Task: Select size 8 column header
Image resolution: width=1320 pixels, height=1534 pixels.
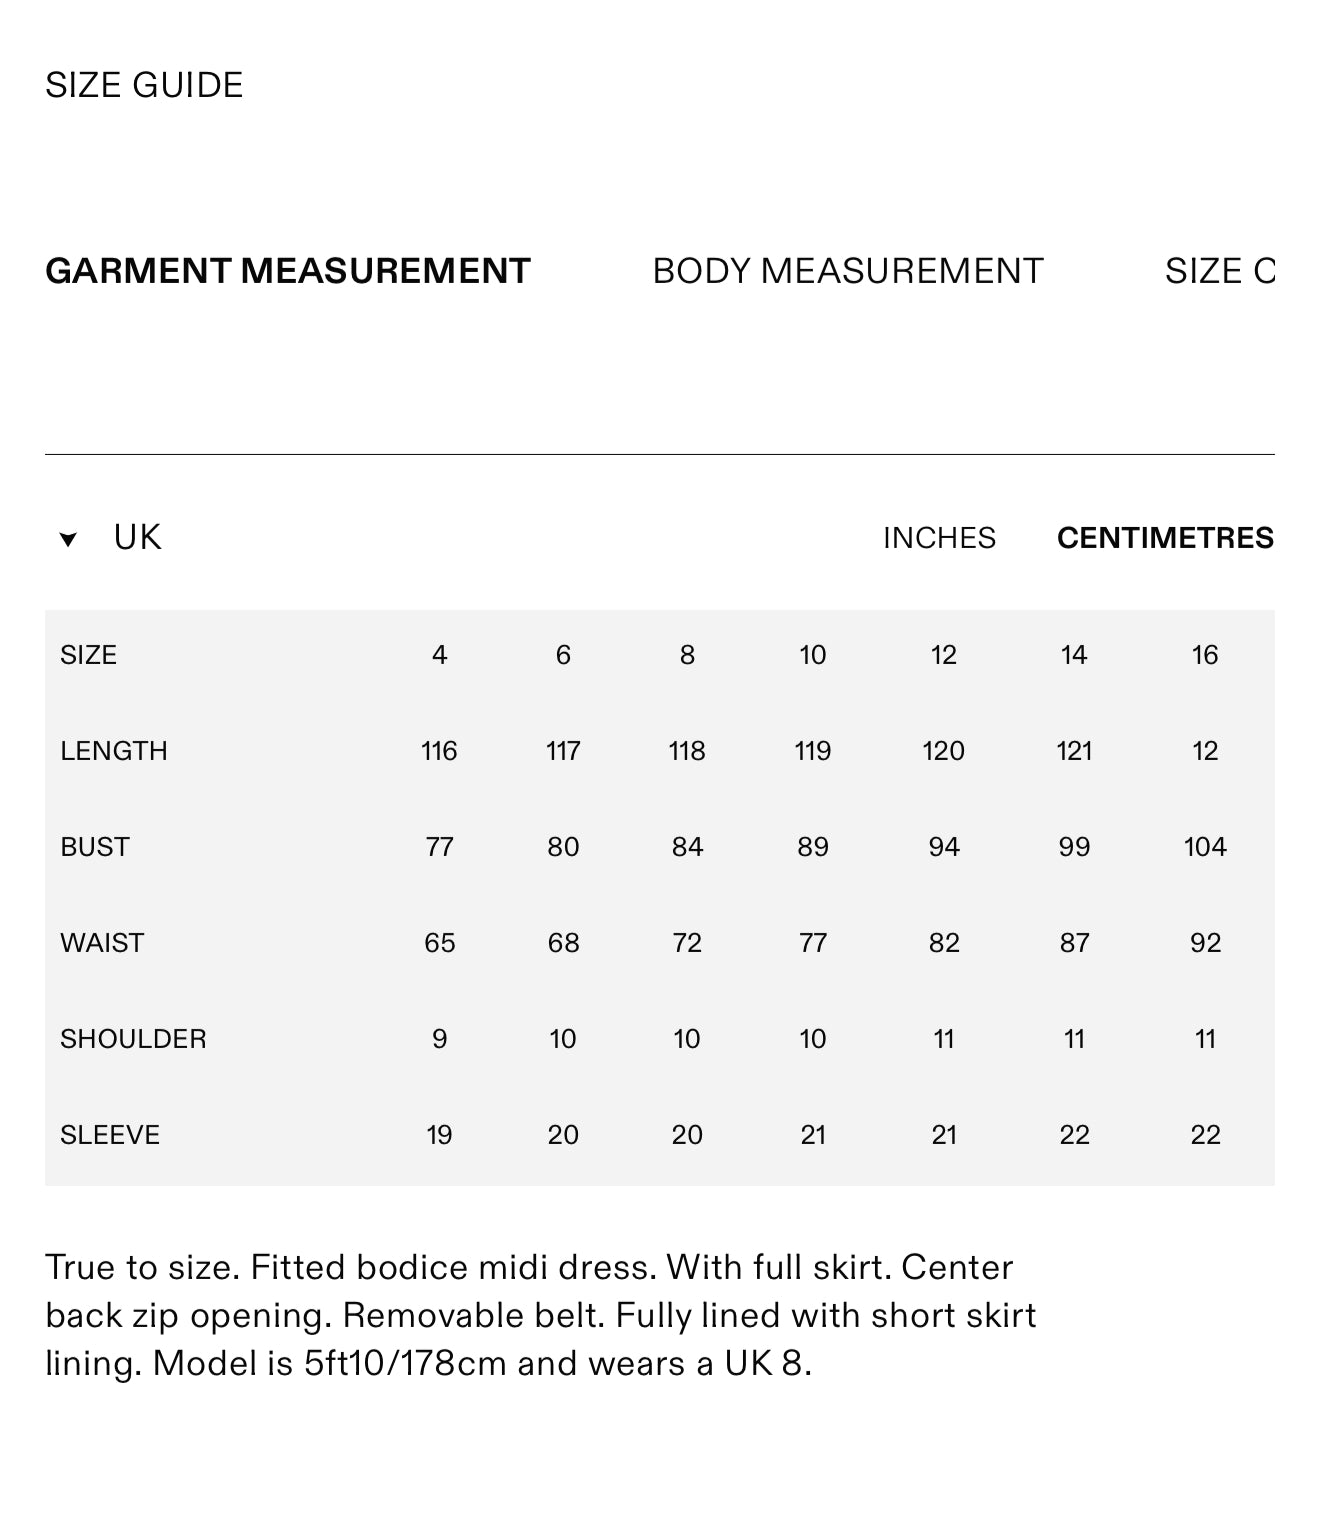Action: [x=687, y=655]
